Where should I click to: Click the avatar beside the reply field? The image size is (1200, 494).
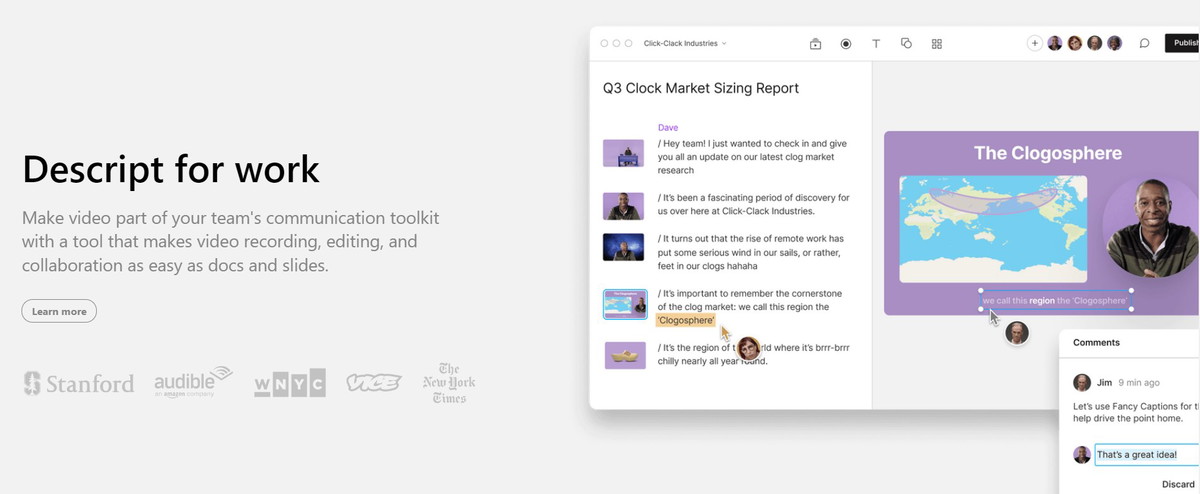click(x=1082, y=454)
